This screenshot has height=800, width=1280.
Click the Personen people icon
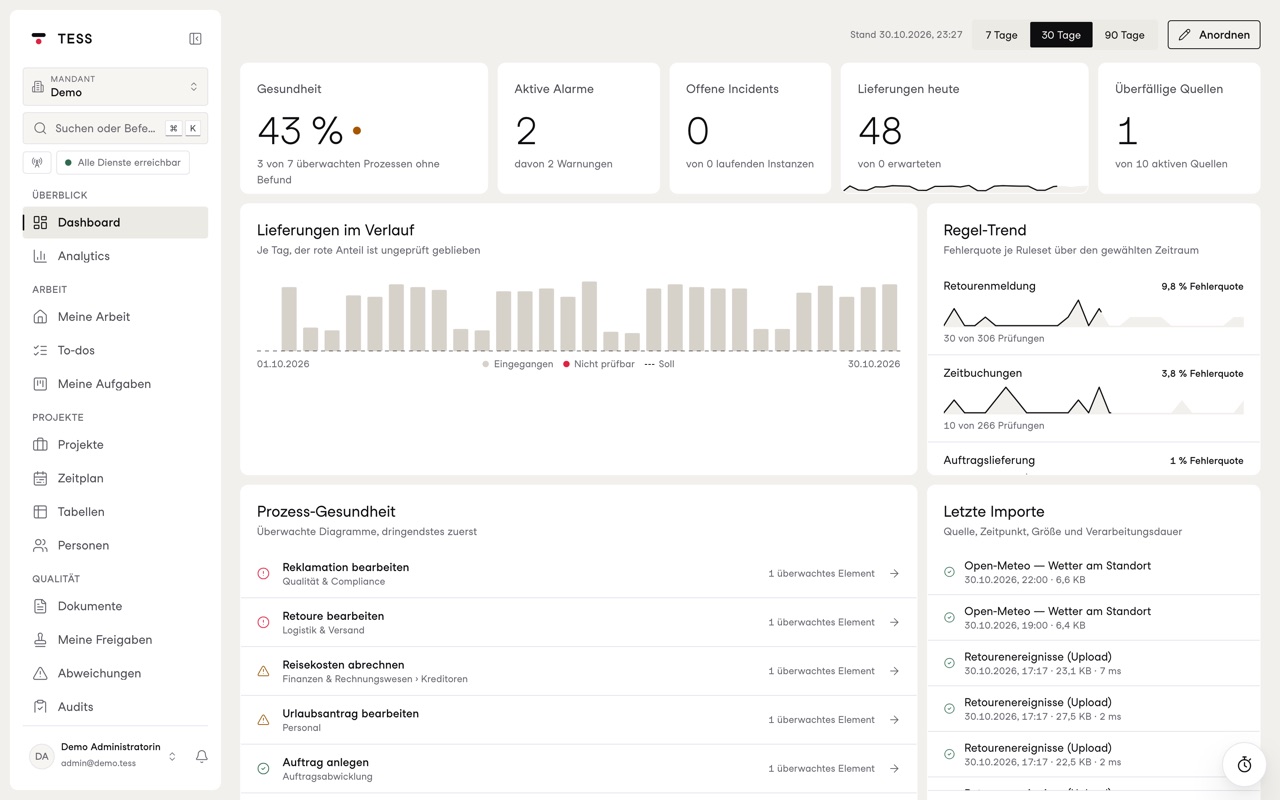pos(40,546)
